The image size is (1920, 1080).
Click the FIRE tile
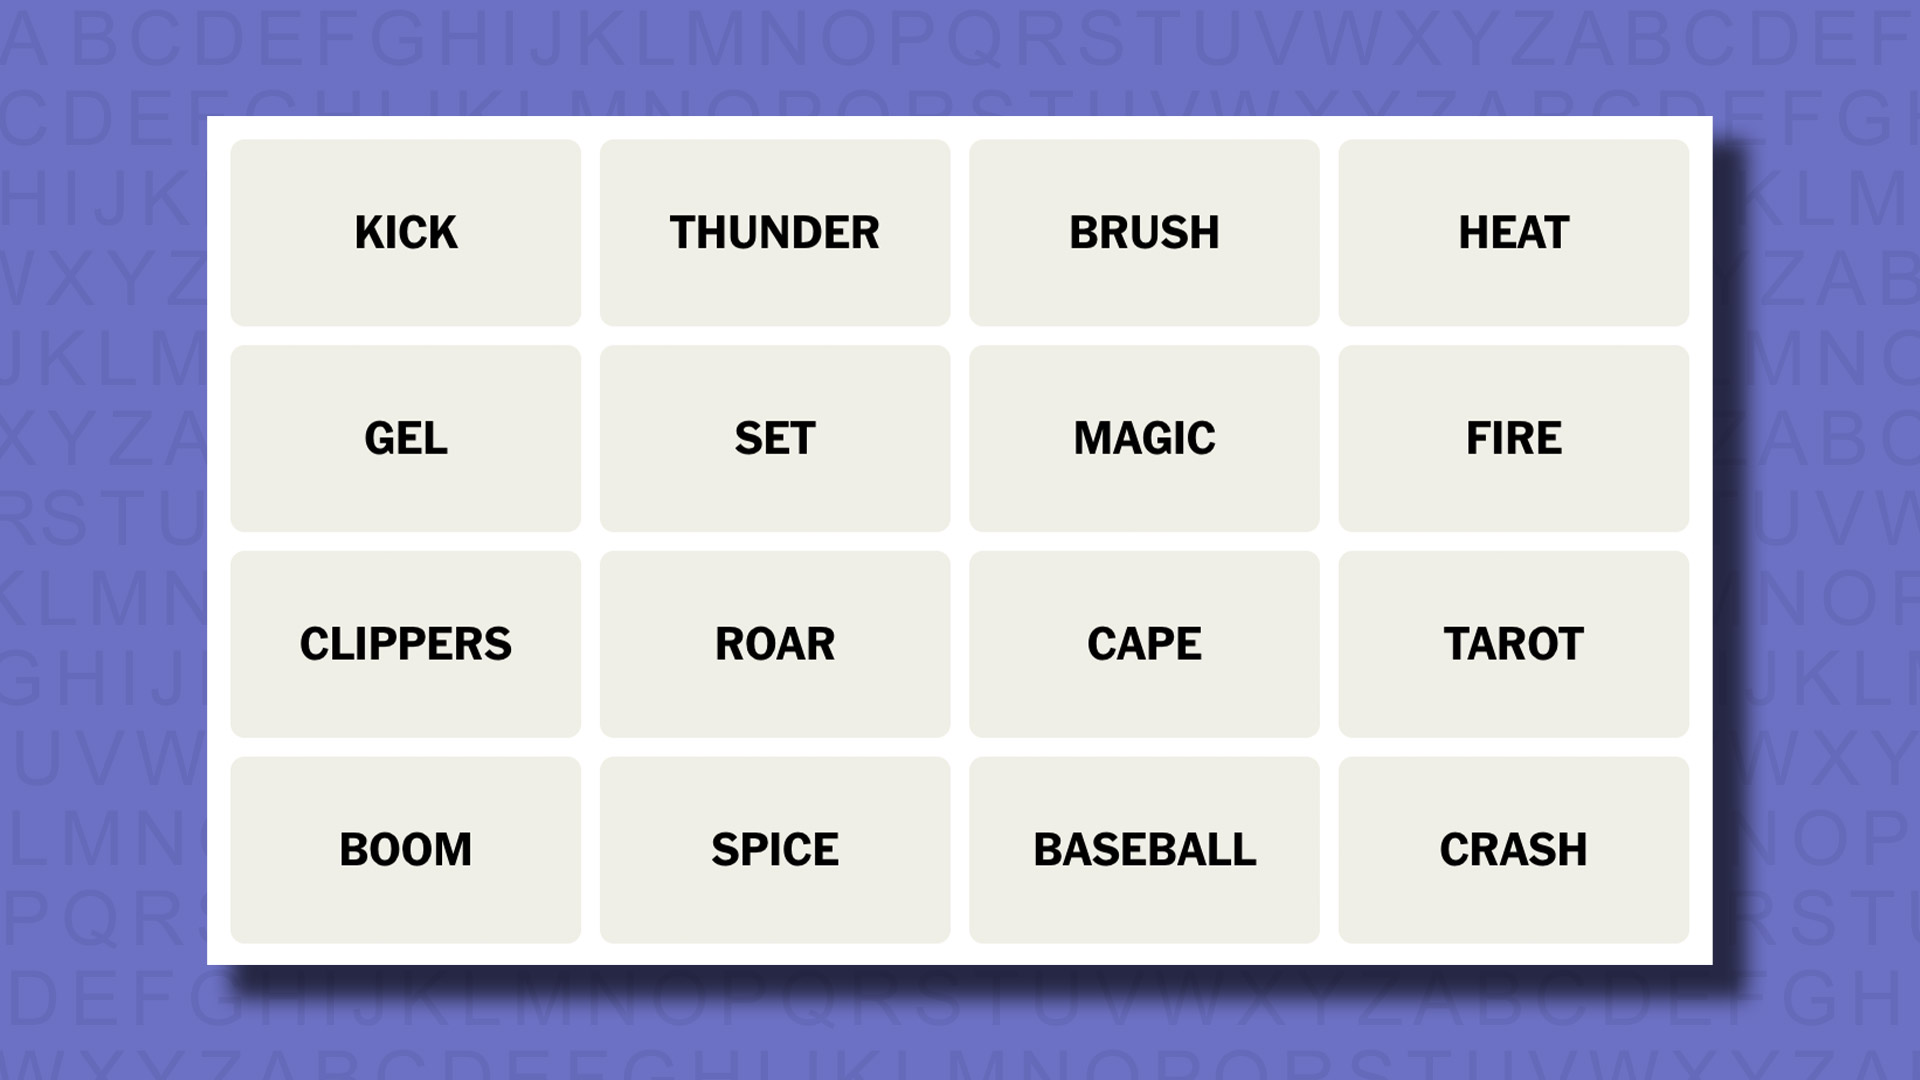(x=1513, y=436)
